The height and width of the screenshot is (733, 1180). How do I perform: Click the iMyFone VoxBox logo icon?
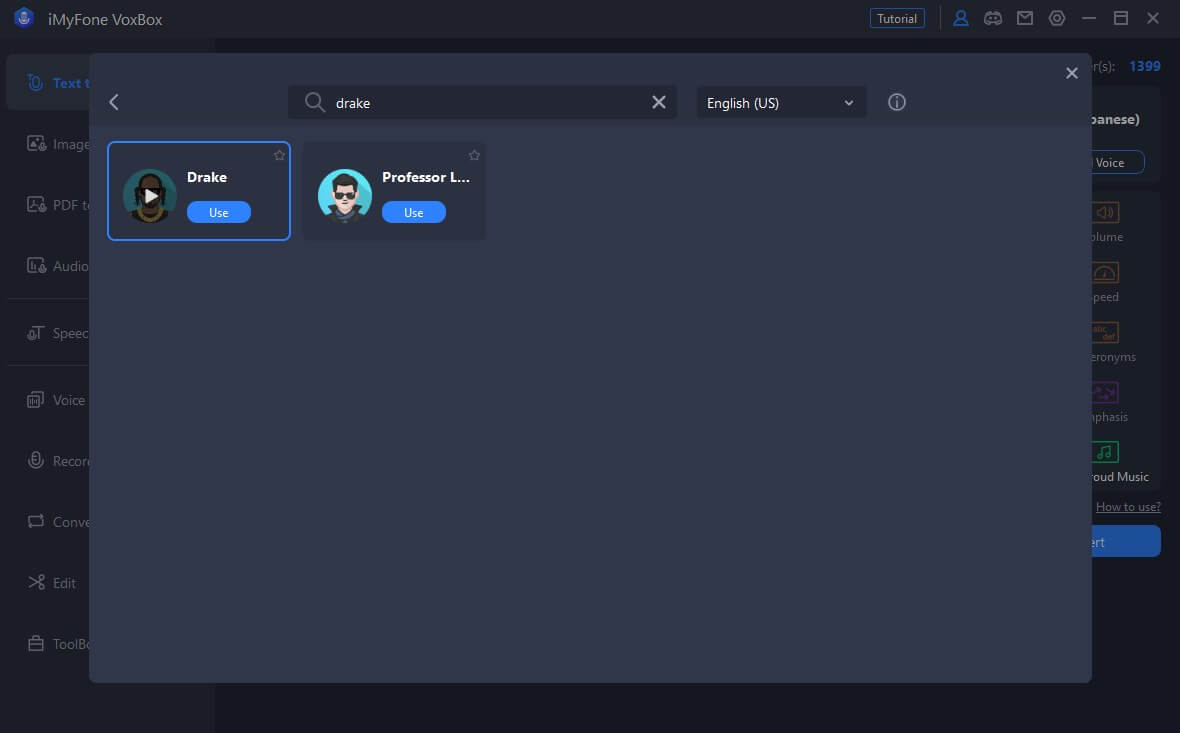coord(24,18)
